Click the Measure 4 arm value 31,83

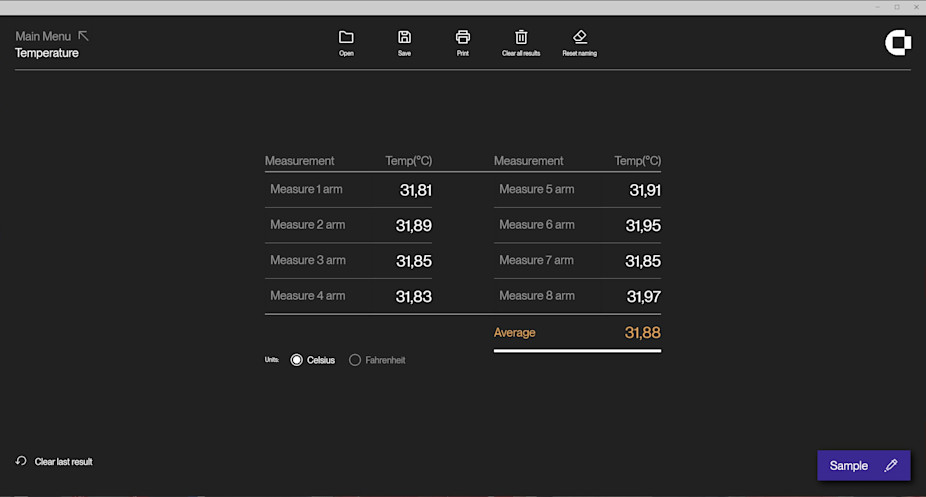tap(413, 296)
